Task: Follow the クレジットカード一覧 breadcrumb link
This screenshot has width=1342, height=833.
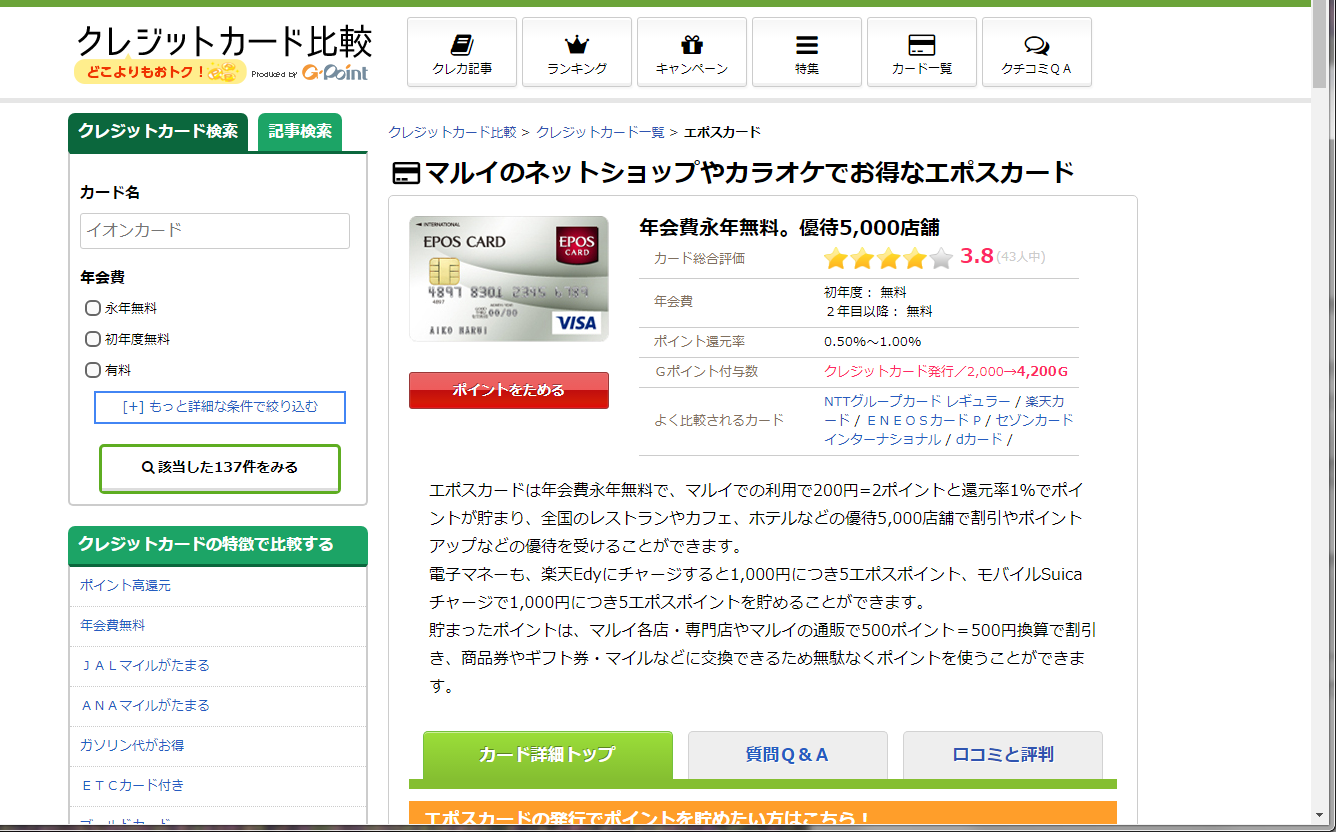Action: pos(600,132)
